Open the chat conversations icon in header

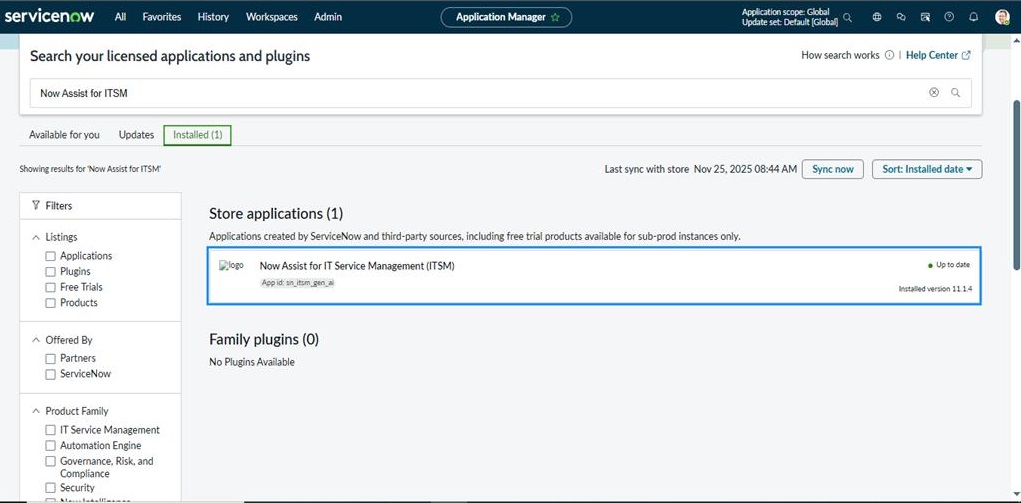[x=901, y=17]
